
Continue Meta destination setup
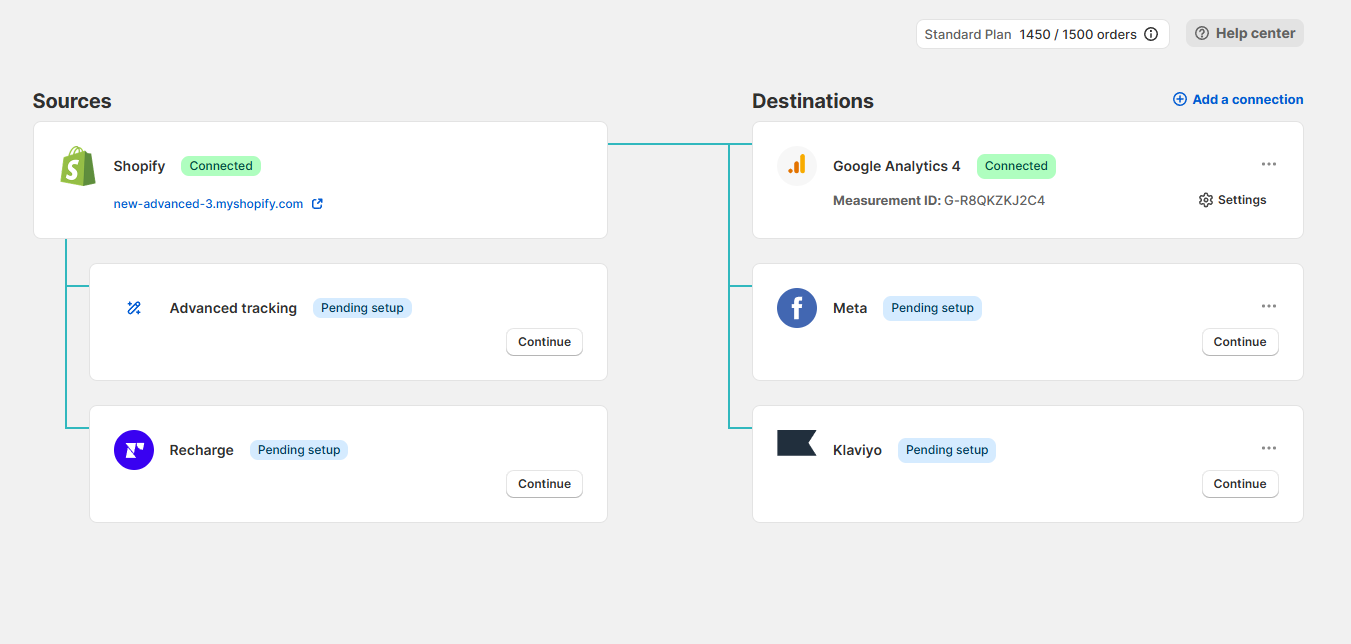pyautogui.click(x=1240, y=342)
